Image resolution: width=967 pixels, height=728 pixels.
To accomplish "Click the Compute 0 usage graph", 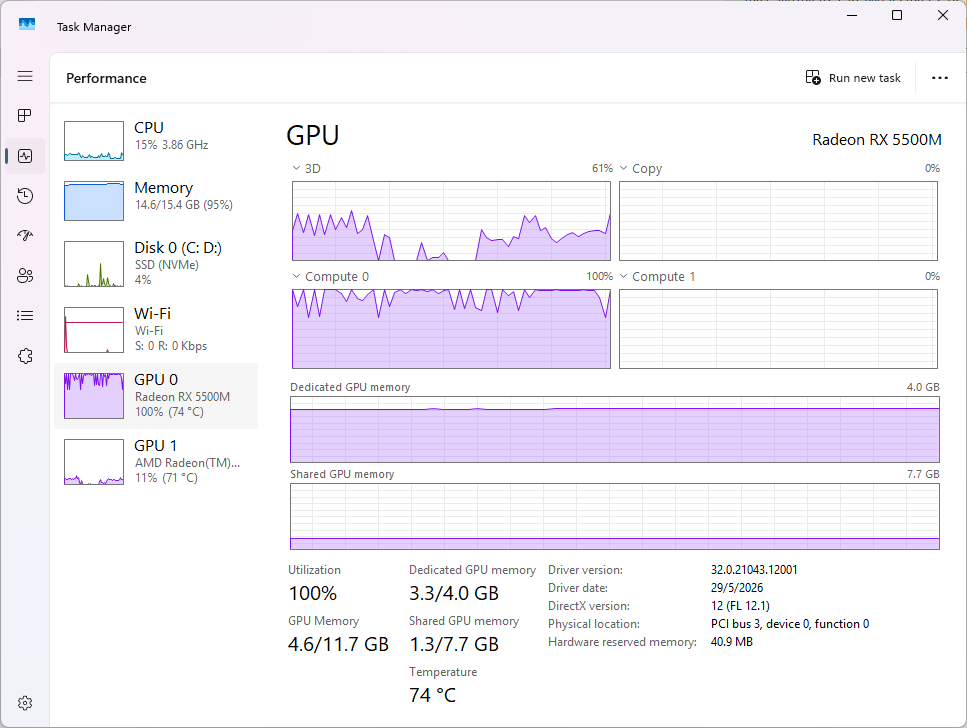I will 451,329.
